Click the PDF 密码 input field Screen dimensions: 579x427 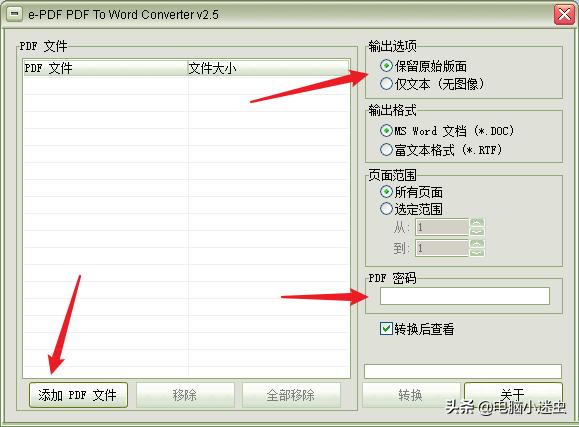click(x=465, y=296)
